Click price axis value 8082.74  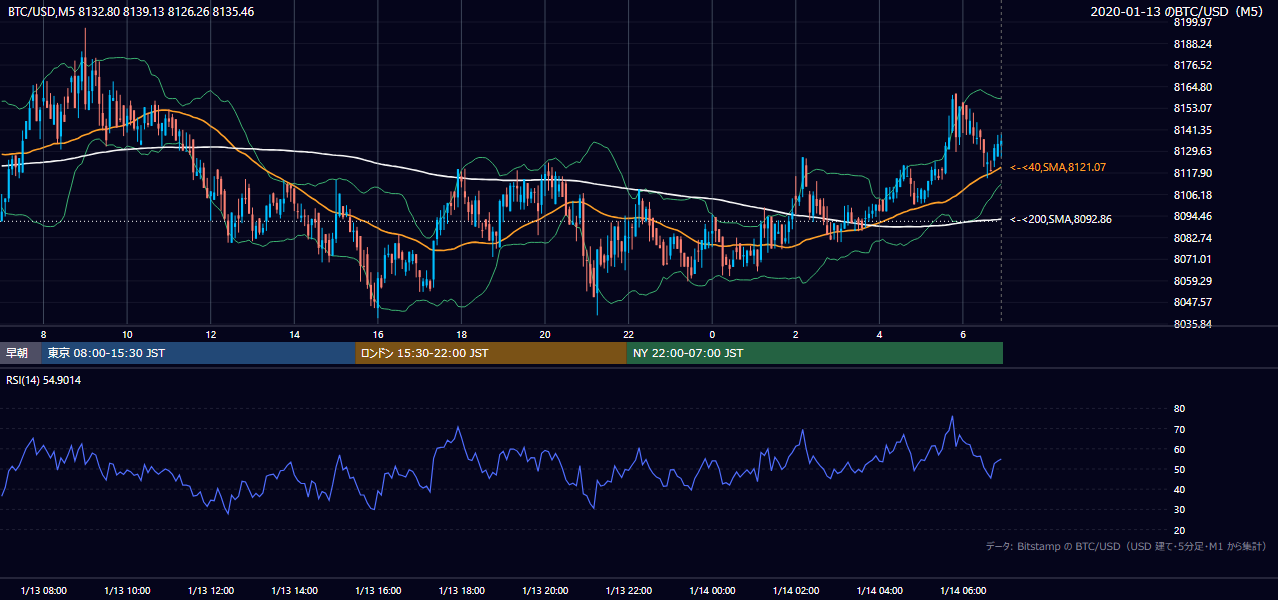click(x=1192, y=238)
